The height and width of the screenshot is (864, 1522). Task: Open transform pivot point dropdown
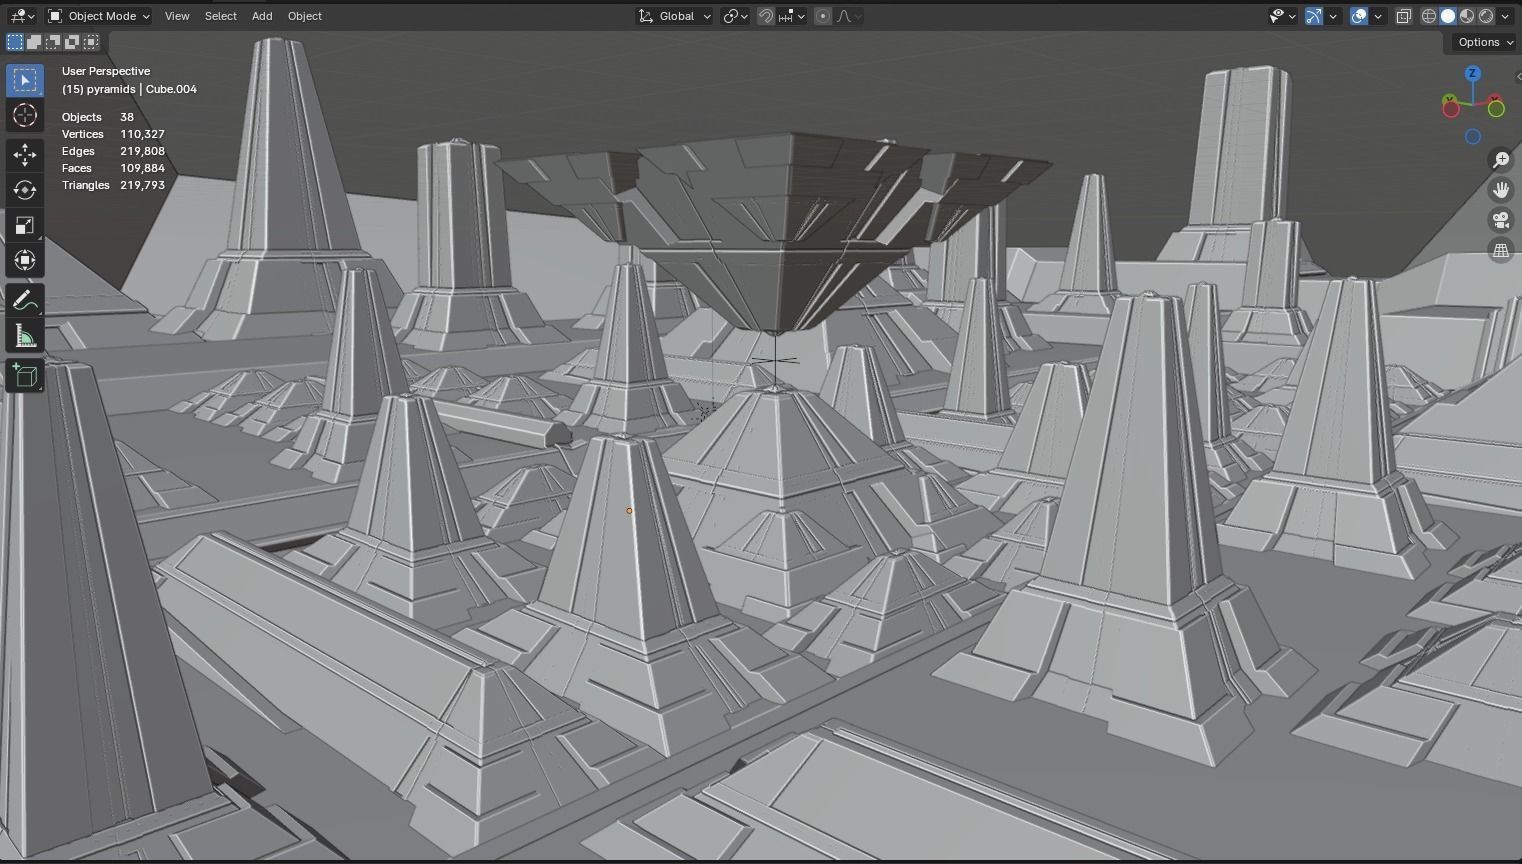(736, 16)
